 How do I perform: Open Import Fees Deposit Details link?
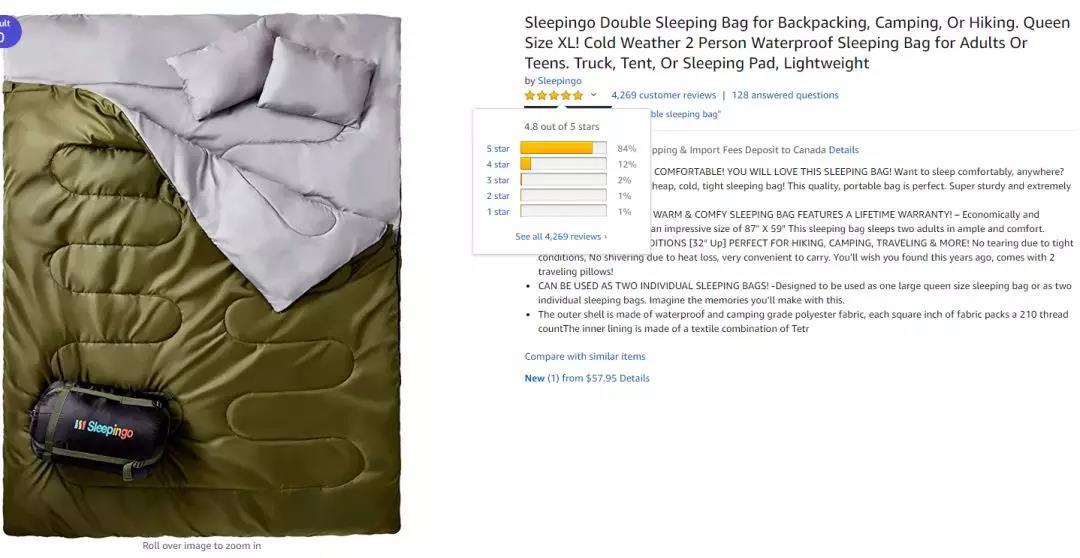(844, 149)
